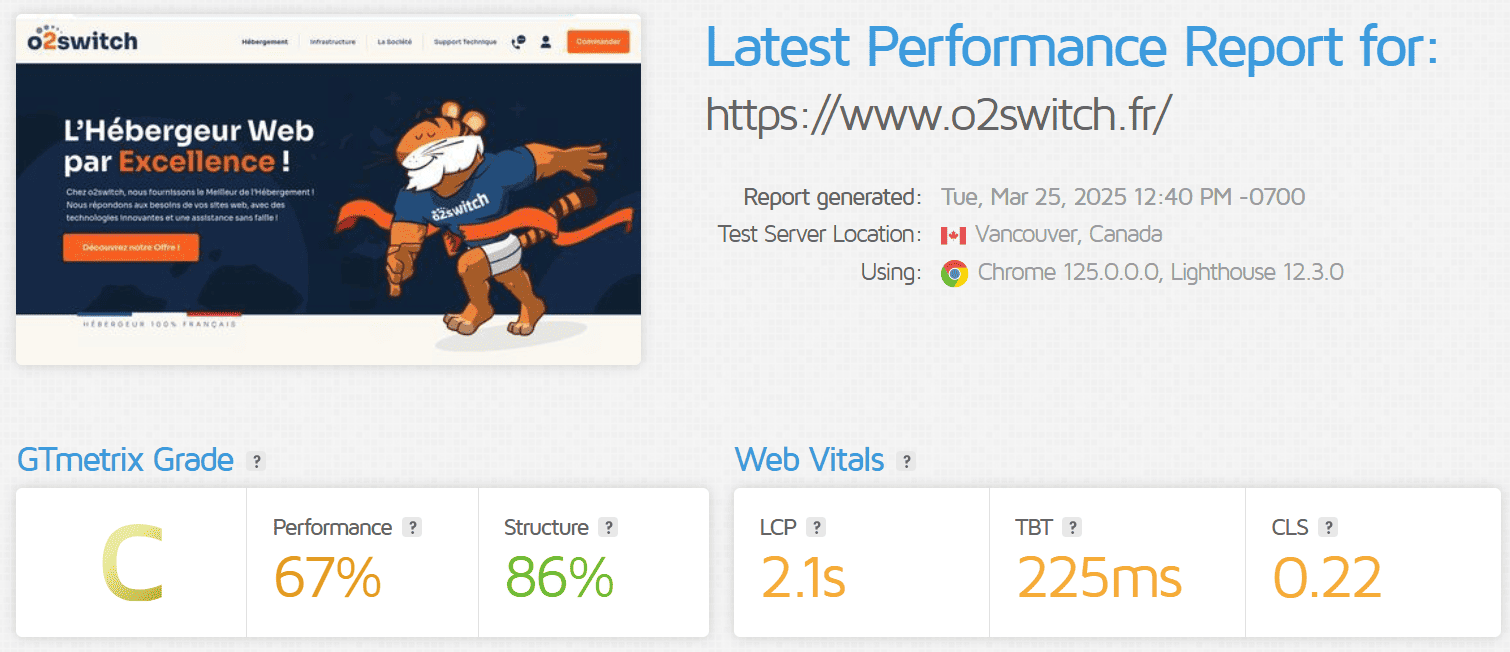1510x652 pixels.
Task: Click the TBT question mark icon
Action: (1072, 527)
